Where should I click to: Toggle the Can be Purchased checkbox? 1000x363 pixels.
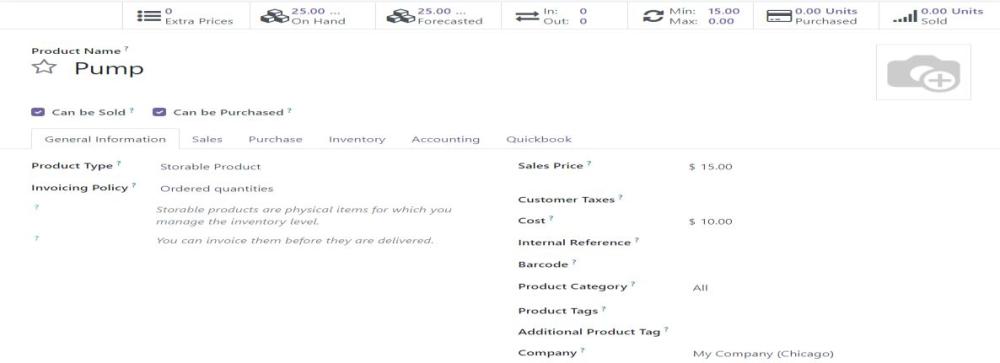tap(159, 112)
